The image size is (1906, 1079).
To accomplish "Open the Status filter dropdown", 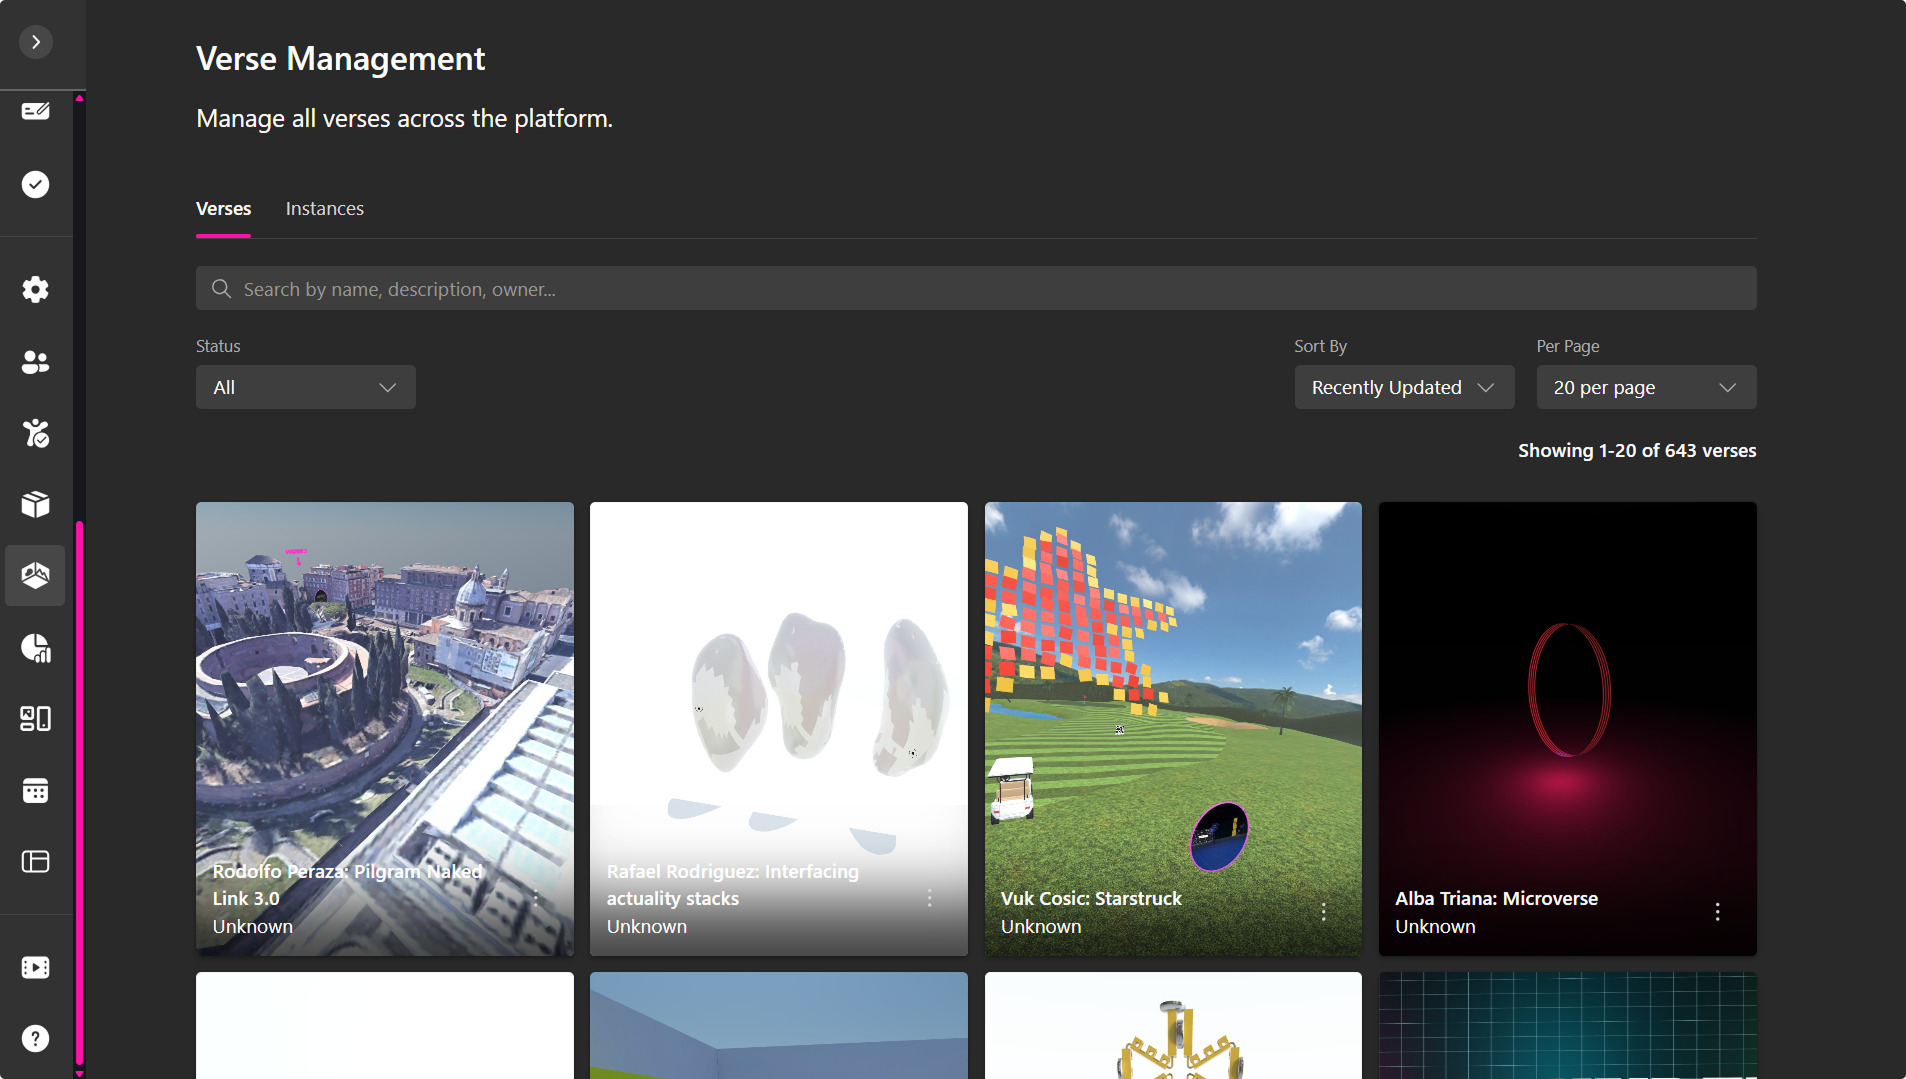I will point(305,387).
